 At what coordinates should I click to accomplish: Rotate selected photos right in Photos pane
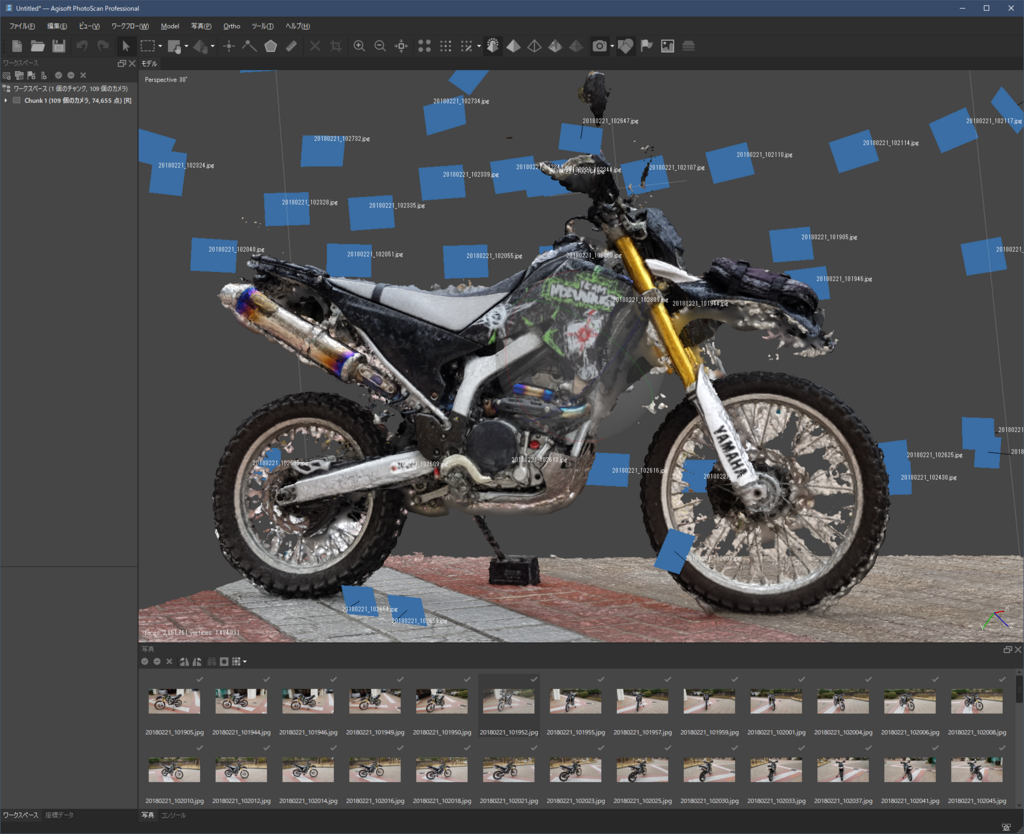pyautogui.click(x=197, y=662)
